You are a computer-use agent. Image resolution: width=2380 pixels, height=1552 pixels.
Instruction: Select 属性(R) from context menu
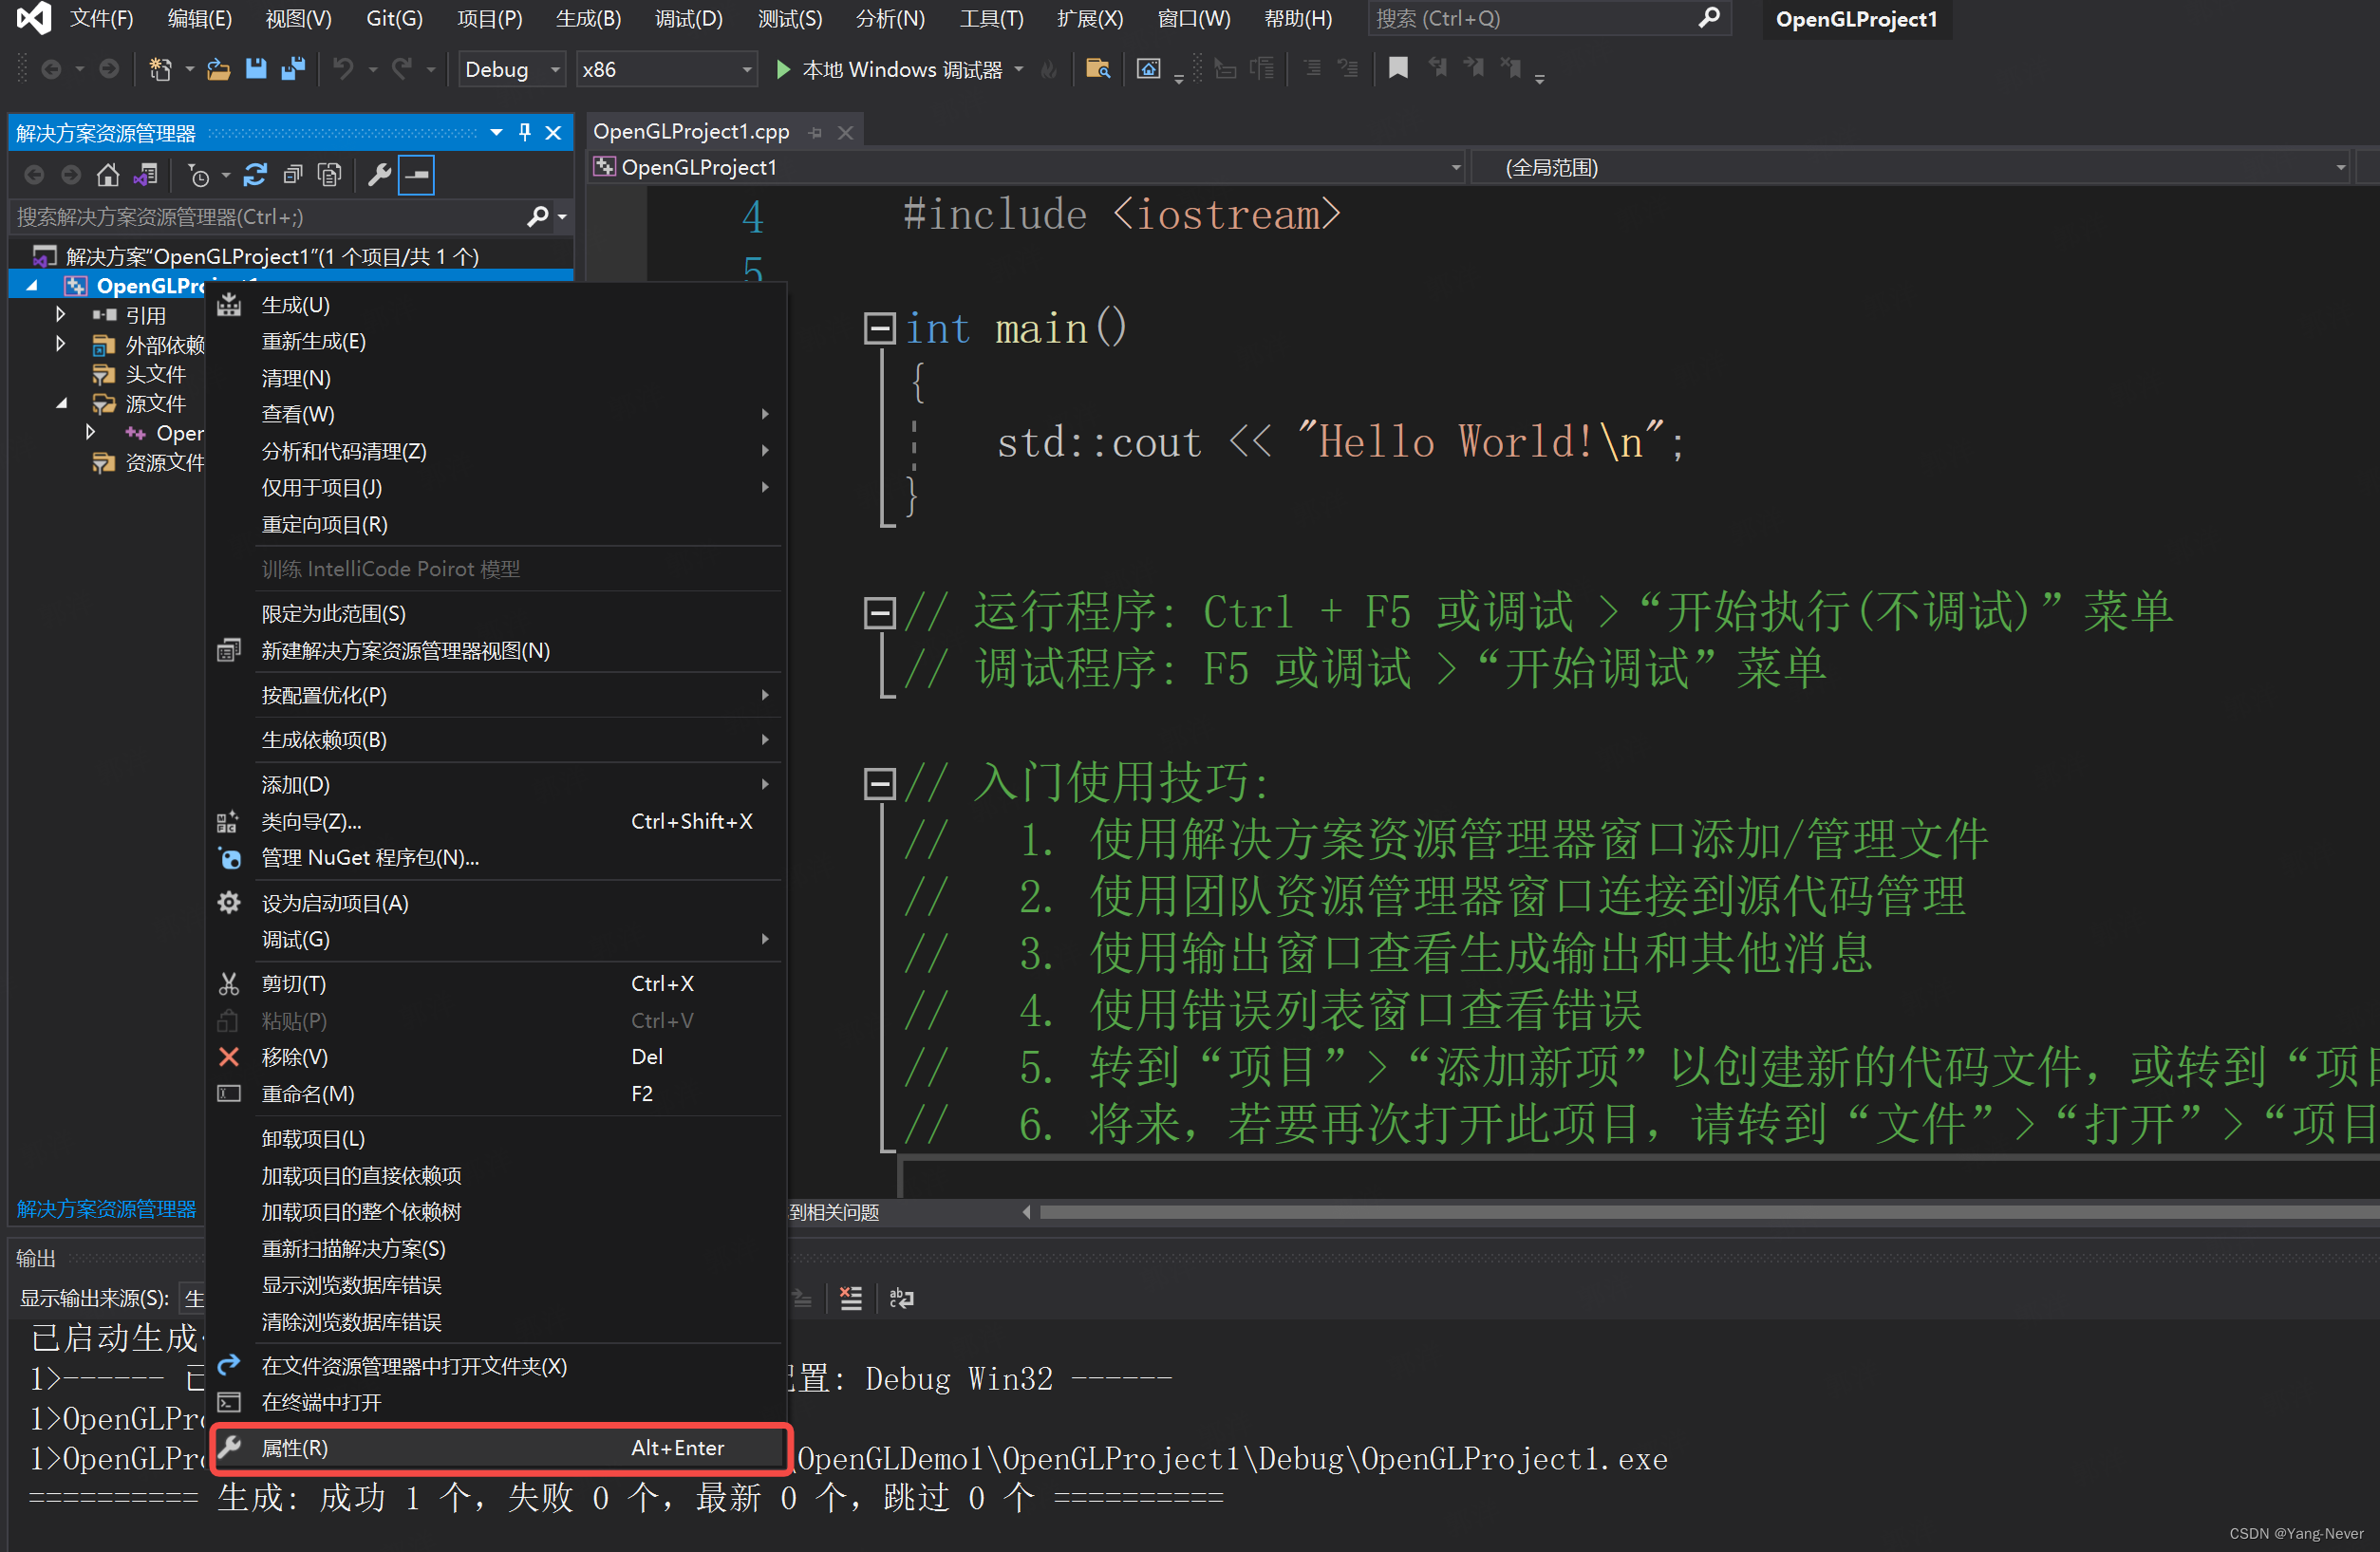click(500, 1448)
